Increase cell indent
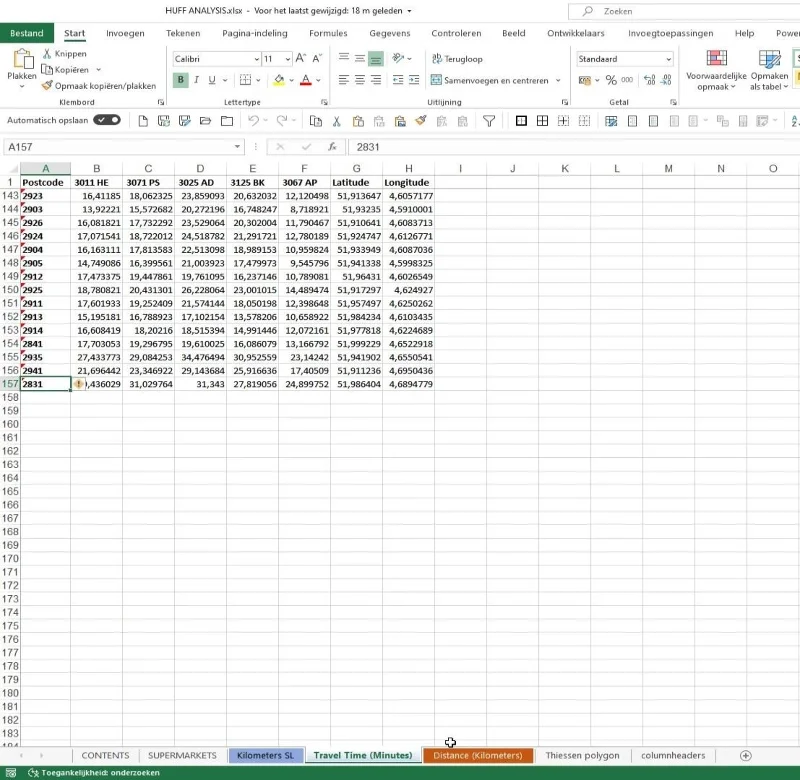This screenshot has width=800, height=780. pyautogui.click(x=414, y=80)
